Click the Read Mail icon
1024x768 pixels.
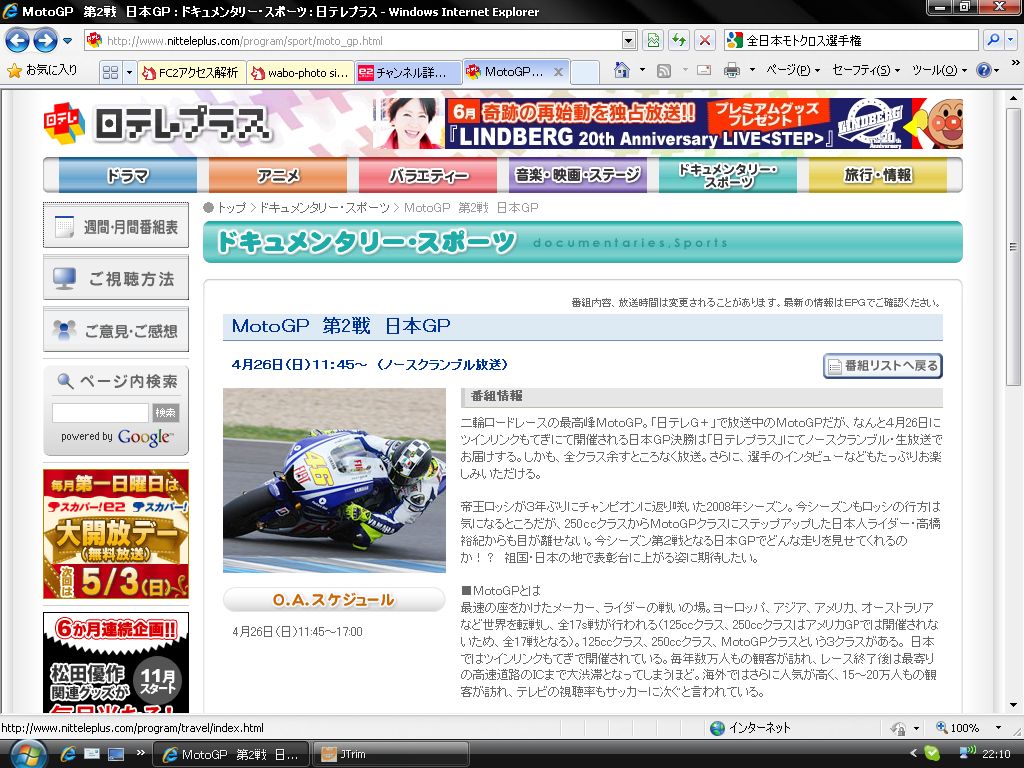coord(704,70)
